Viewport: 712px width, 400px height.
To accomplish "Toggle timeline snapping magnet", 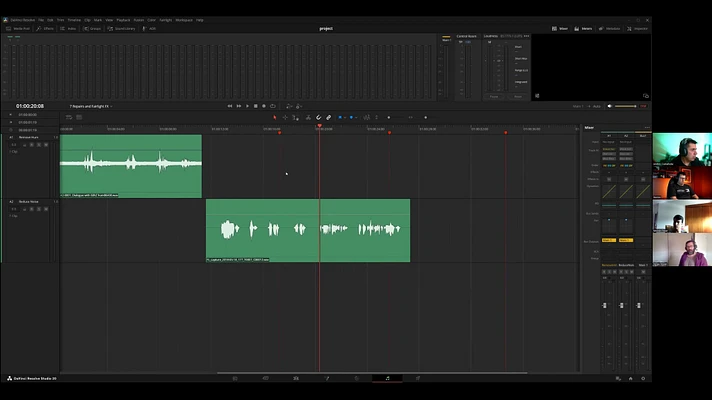I will [318, 118].
